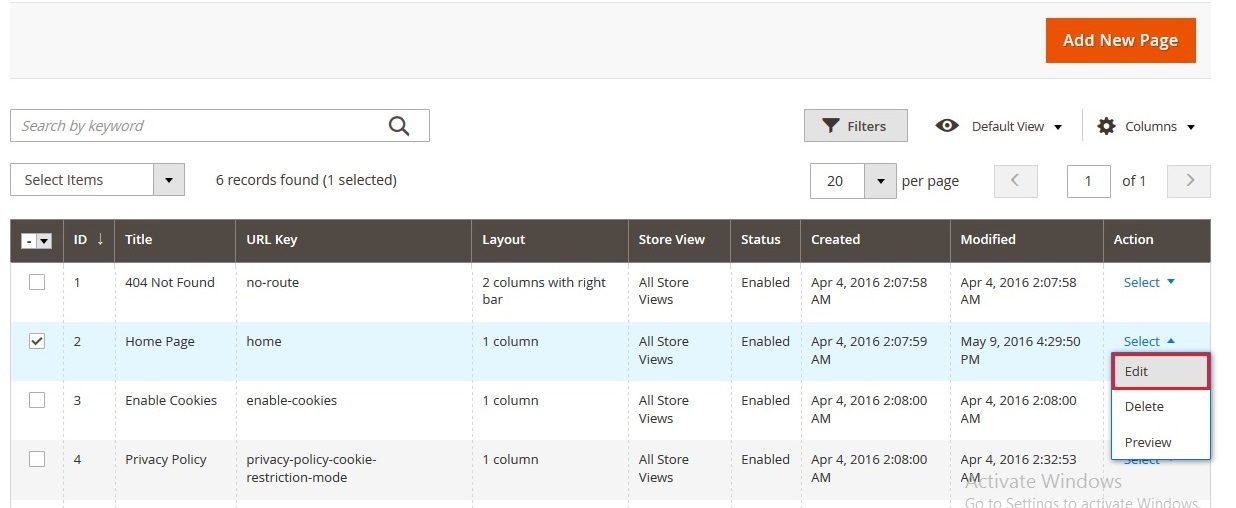Tick the Privacy Policy row checkbox
The image size is (1236, 508).
37,459
